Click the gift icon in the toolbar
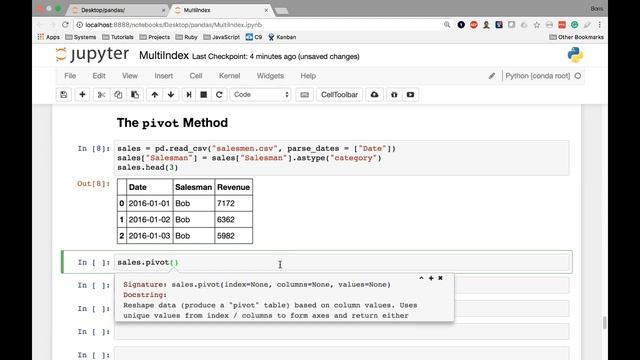The height and width of the screenshot is (360, 640). tap(394, 95)
